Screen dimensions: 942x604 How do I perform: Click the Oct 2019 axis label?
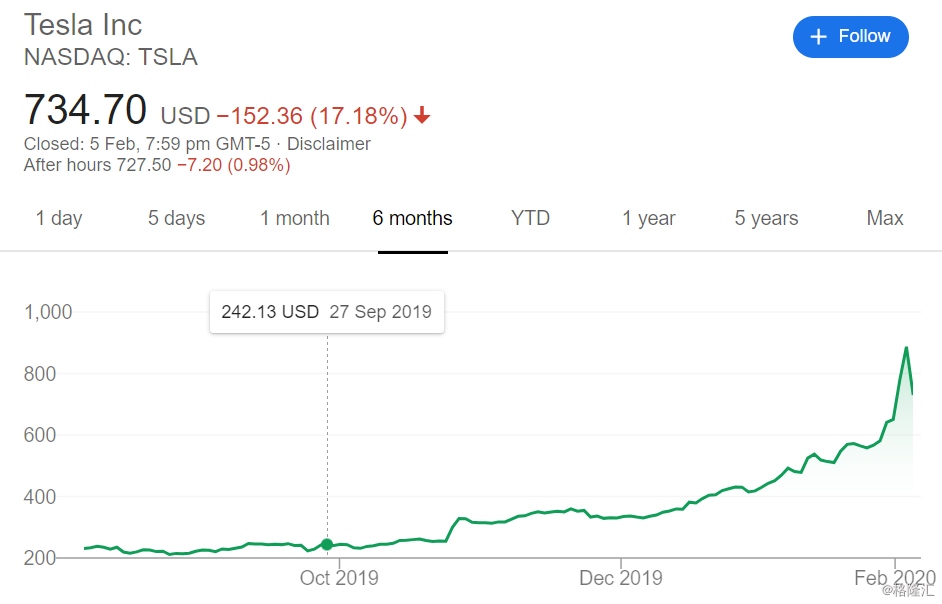point(339,578)
